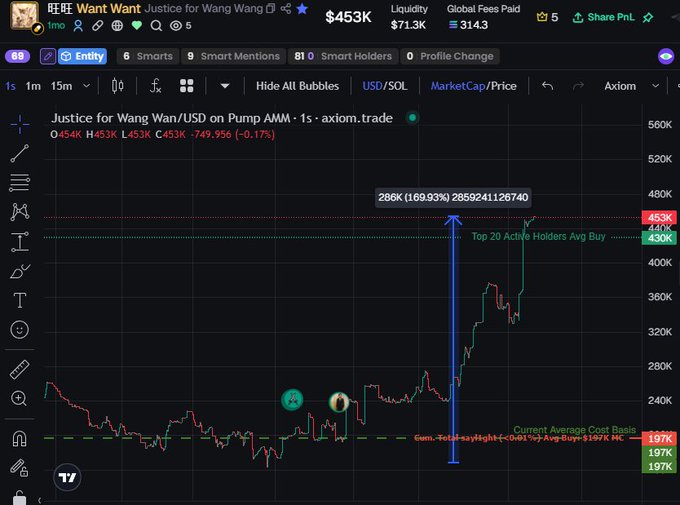This screenshot has width=680, height=505.
Task: Toggle MarketCap/Price display
Action: coord(474,86)
